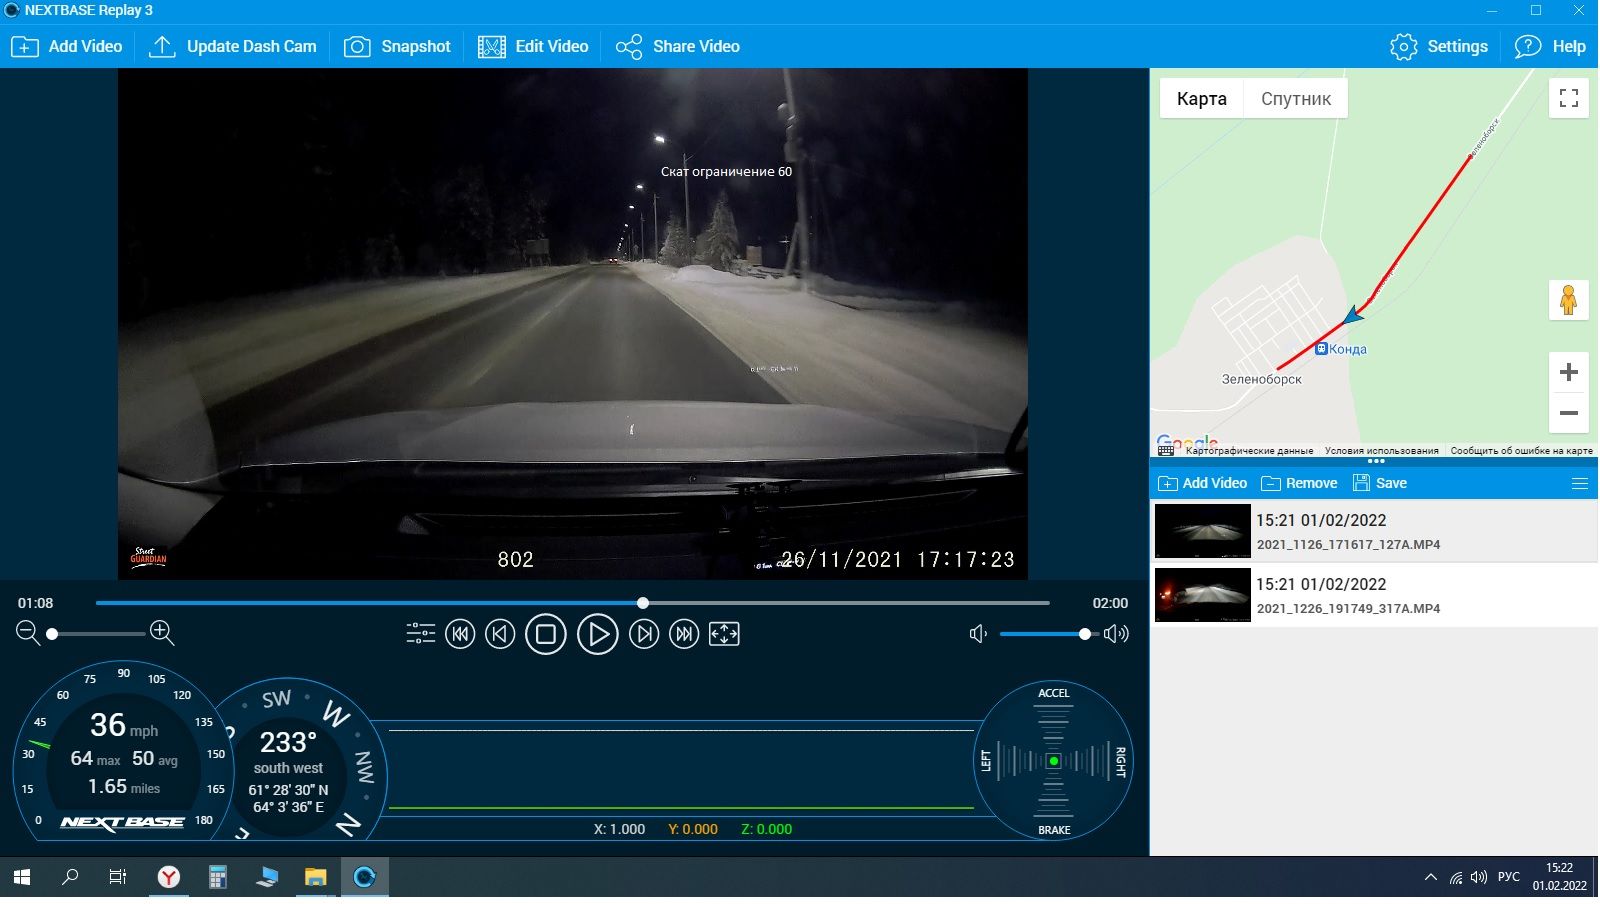Zoom in on the map with plus
This screenshot has width=1600, height=904.
pos(1568,373)
